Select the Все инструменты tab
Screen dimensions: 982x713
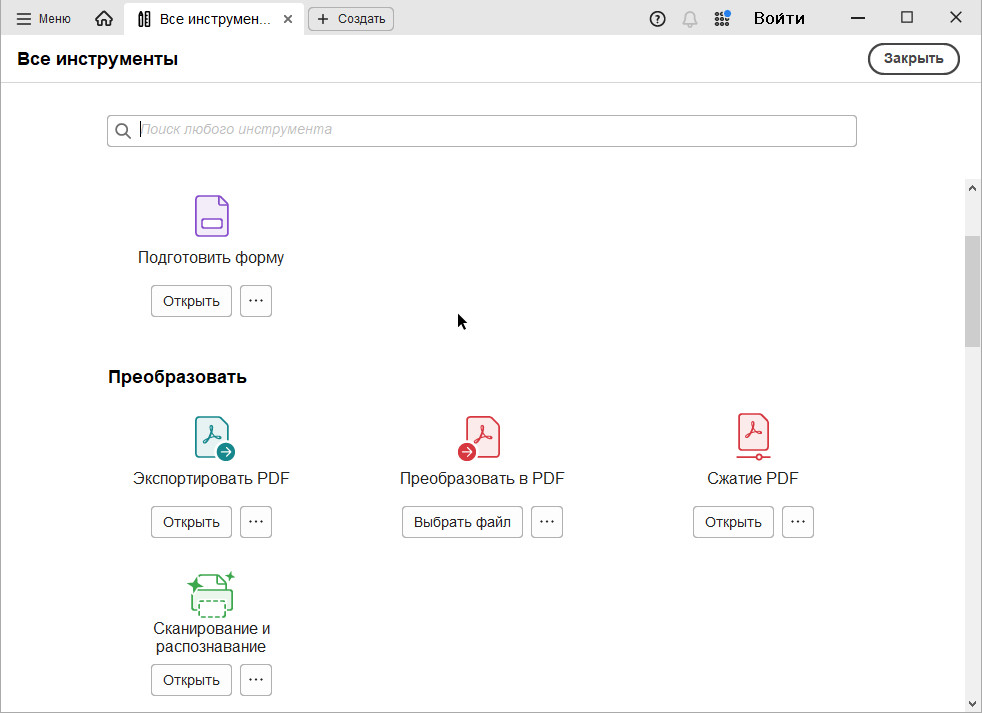click(x=205, y=19)
